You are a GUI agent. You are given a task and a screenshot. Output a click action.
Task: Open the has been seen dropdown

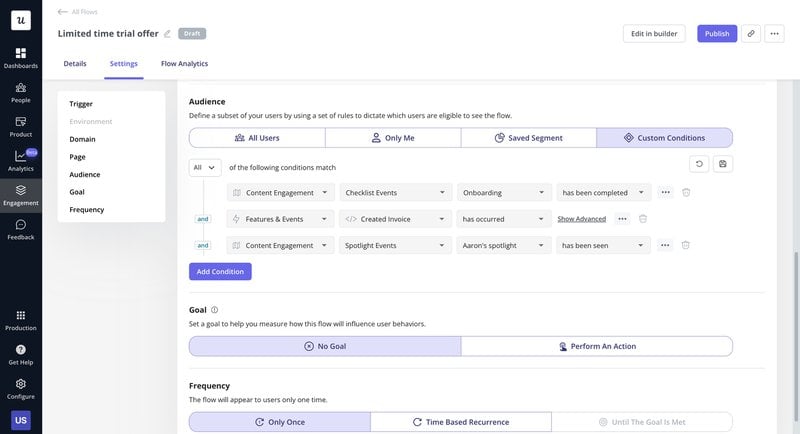coord(604,245)
